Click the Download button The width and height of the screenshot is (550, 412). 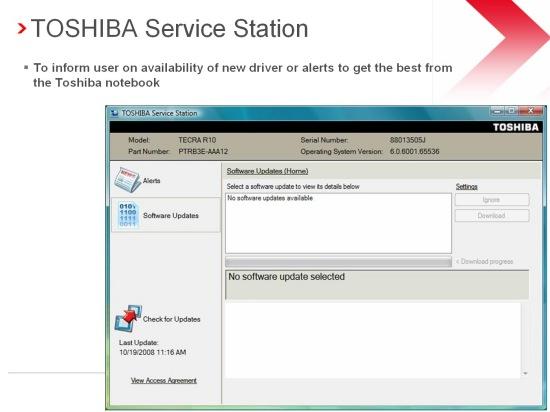pyautogui.click(x=492, y=216)
